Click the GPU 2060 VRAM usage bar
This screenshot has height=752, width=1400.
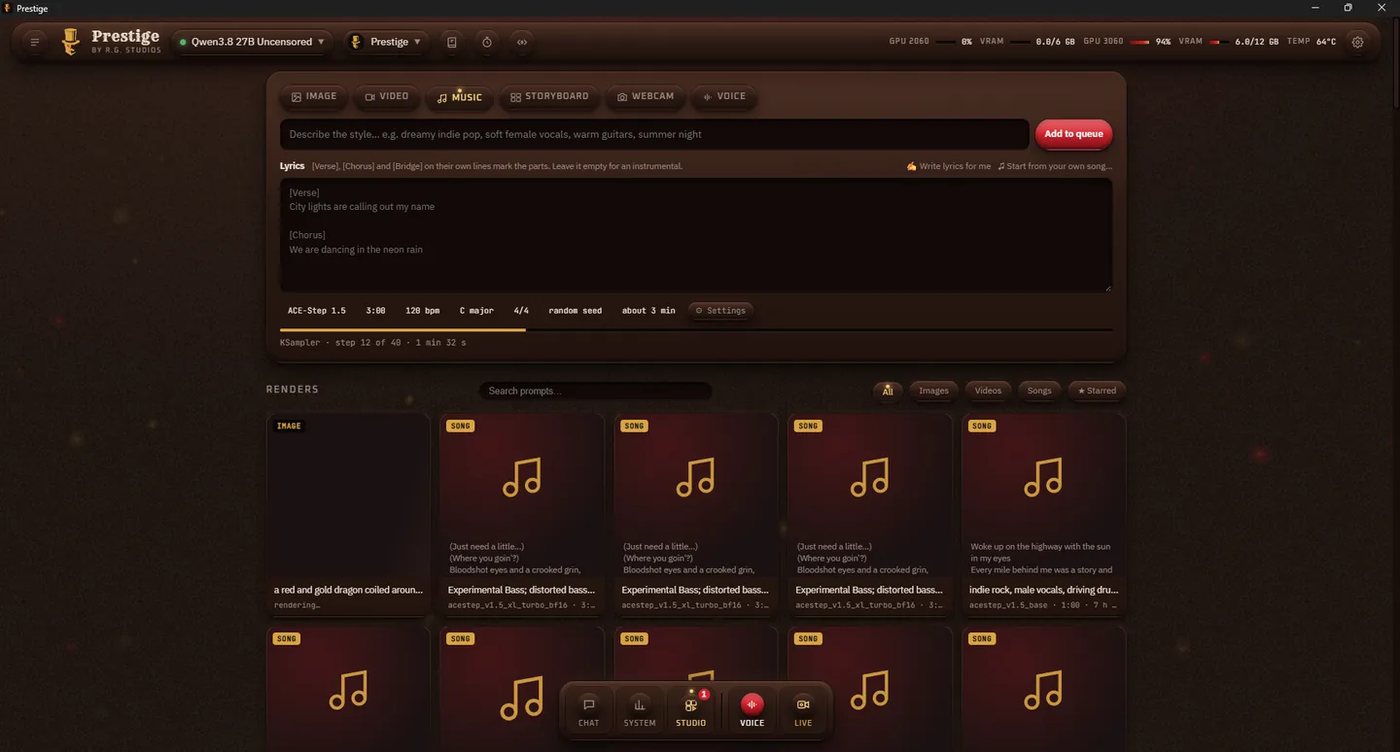click(1021, 42)
